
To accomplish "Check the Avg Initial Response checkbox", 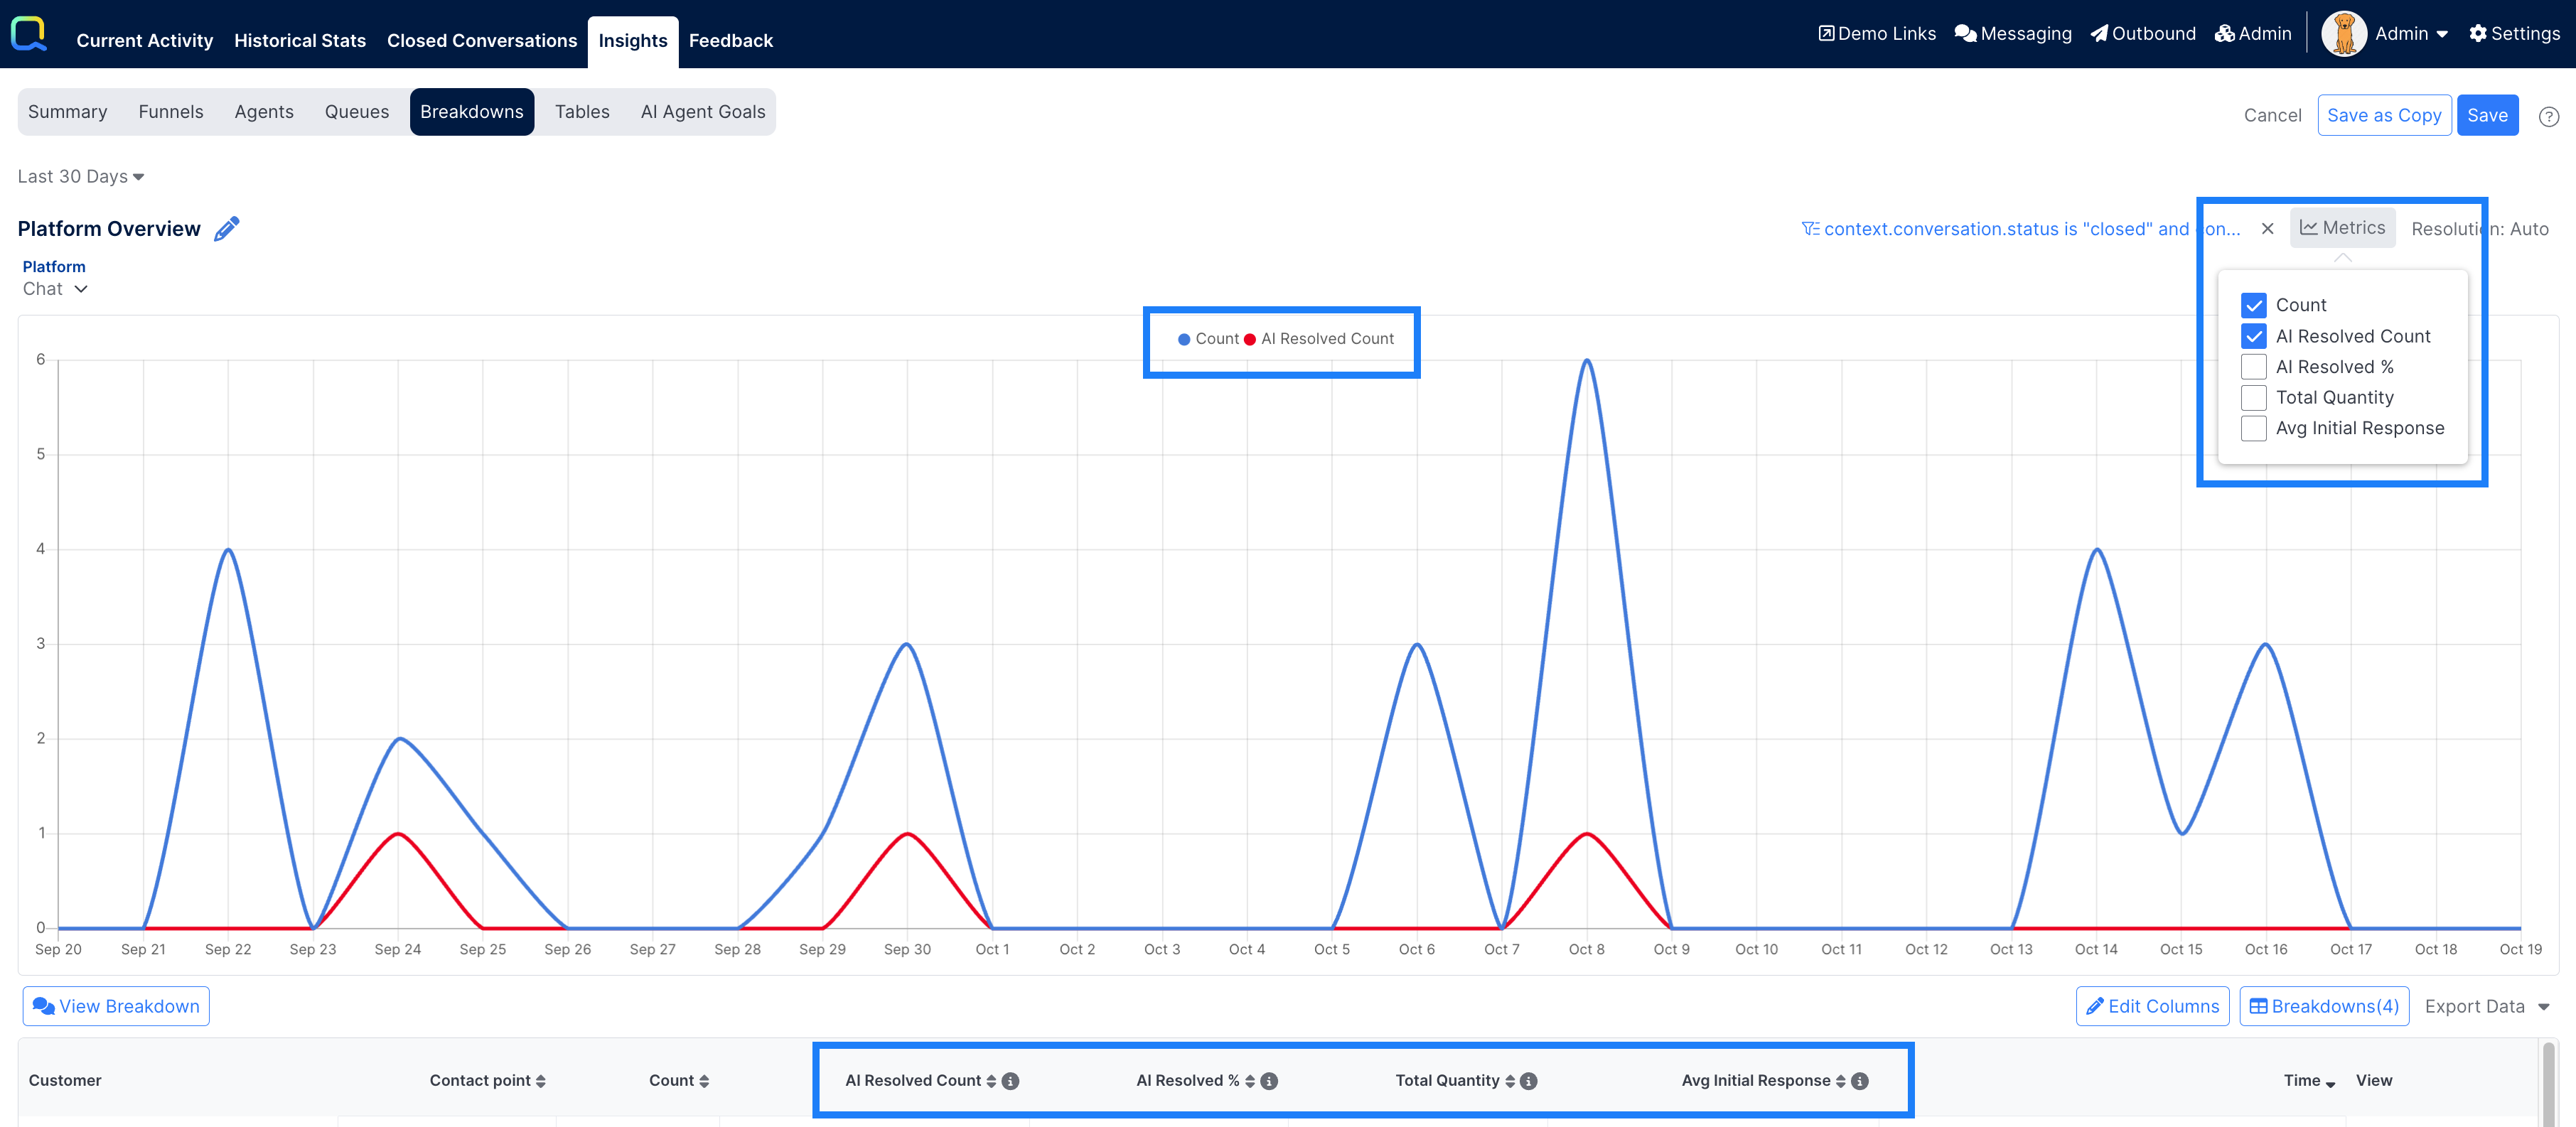I will [x=2253, y=428].
